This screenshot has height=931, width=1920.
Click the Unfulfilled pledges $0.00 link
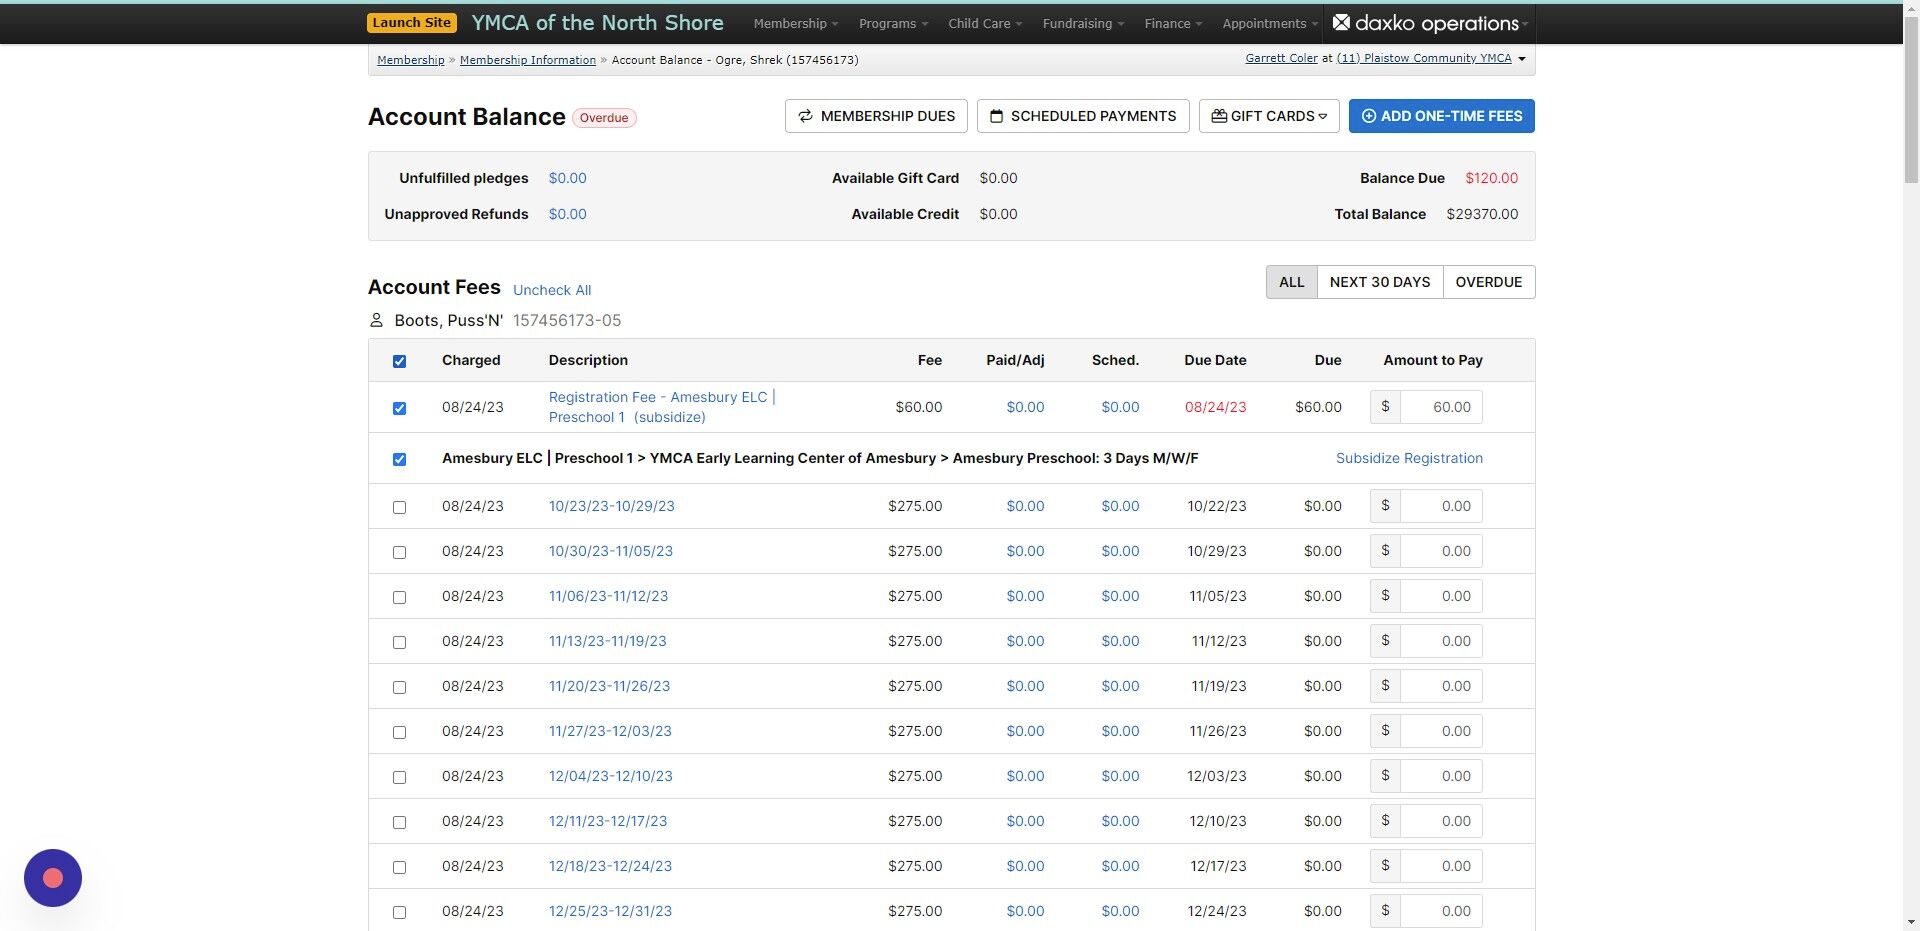click(568, 178)
